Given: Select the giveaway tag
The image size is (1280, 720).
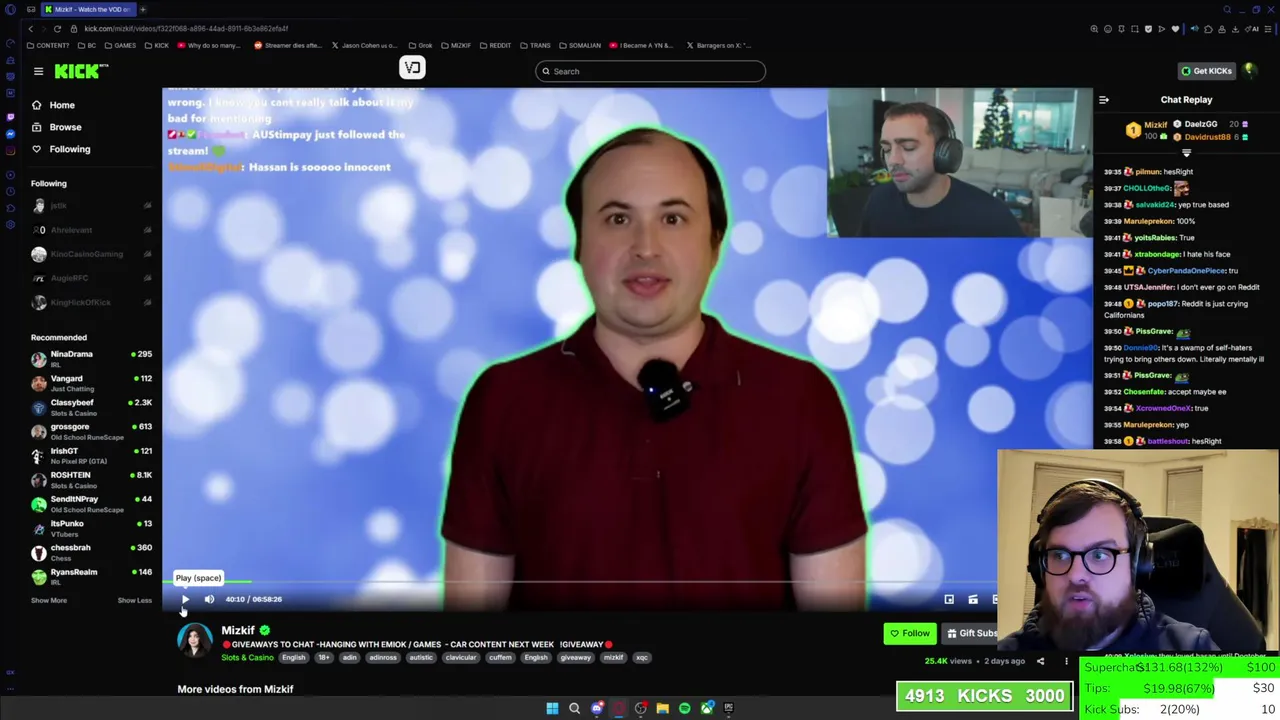Looking at the screenshot, I should 576,658.
